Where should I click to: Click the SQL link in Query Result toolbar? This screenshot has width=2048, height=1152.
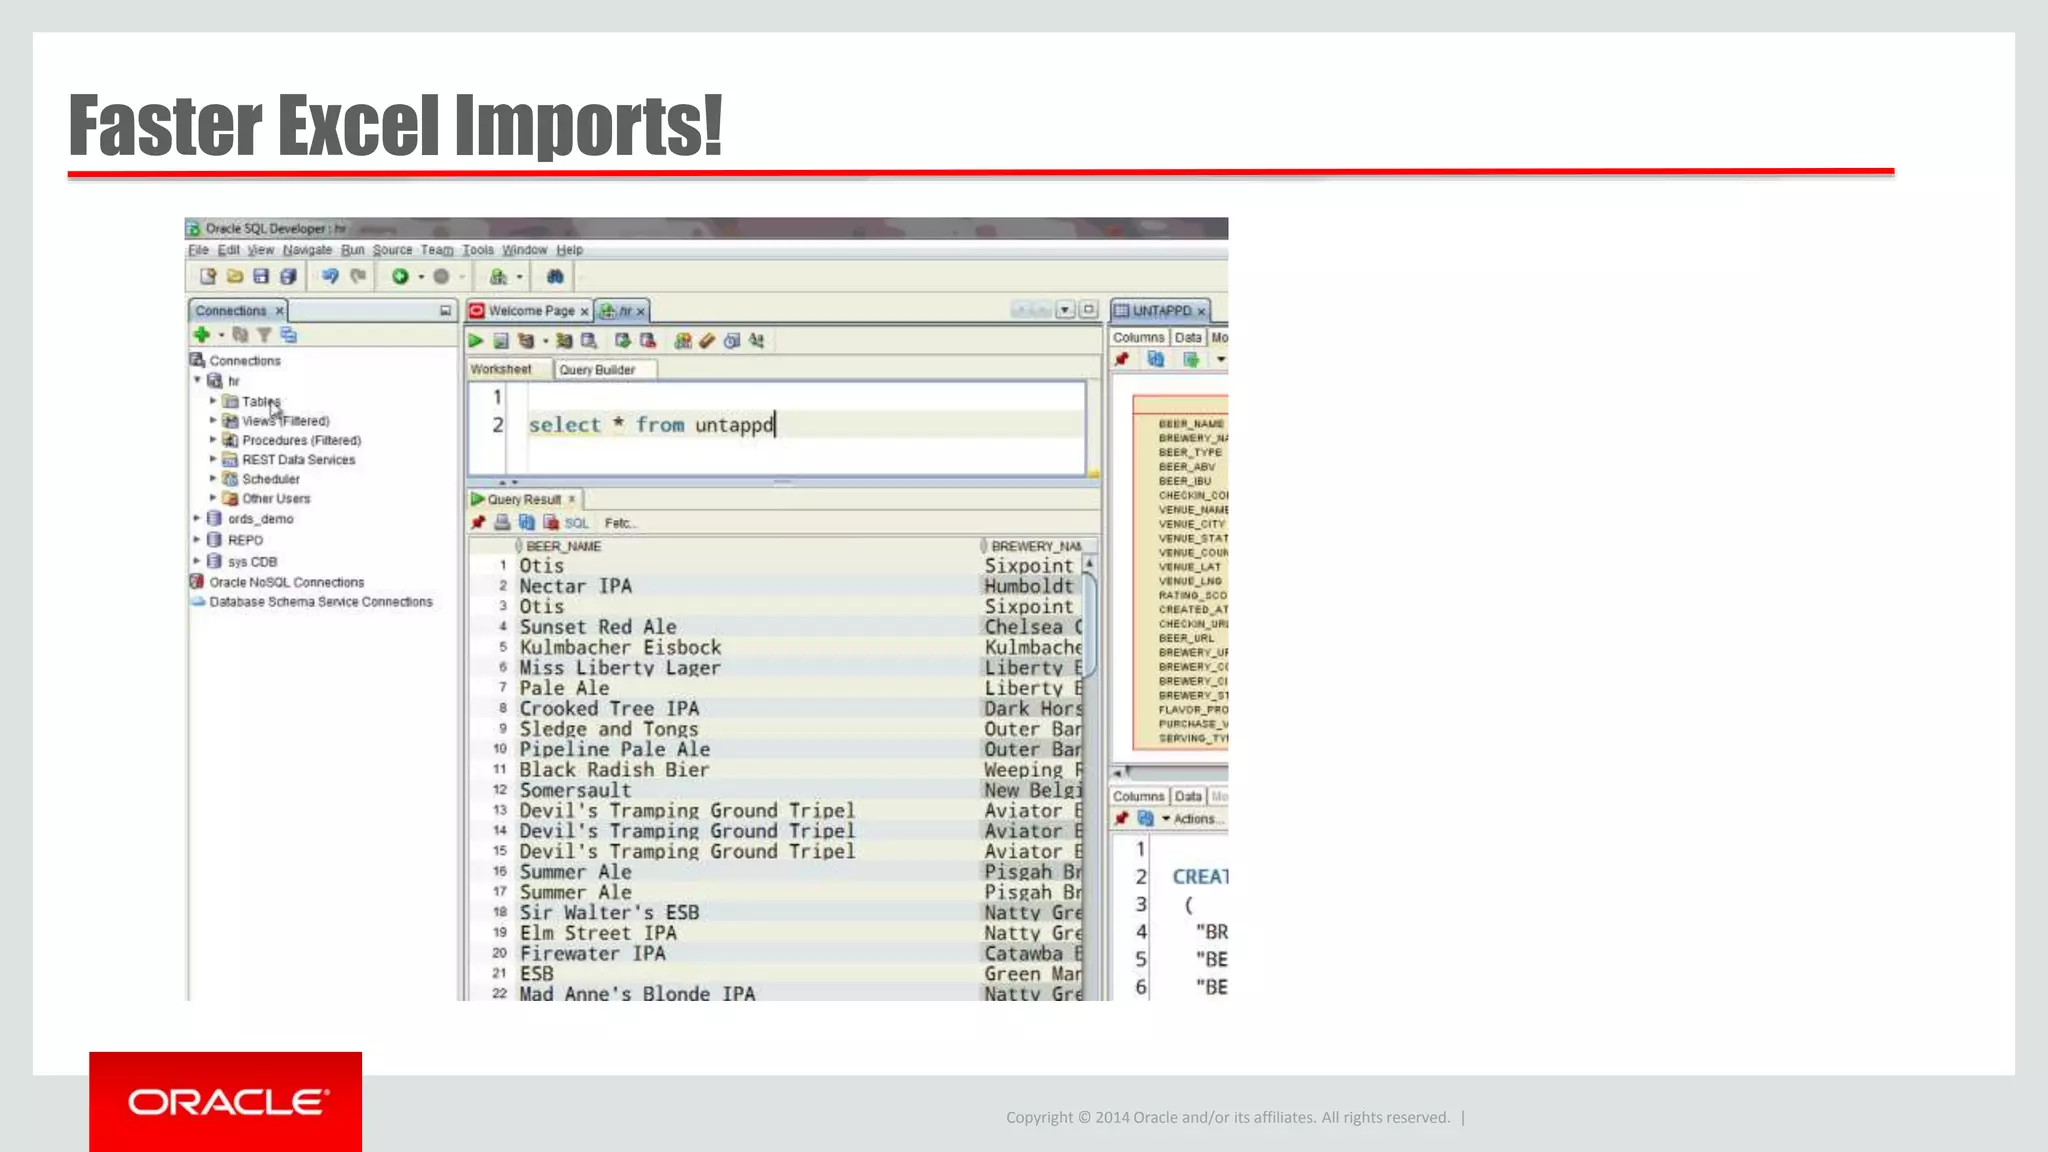(x=577, y=523)
